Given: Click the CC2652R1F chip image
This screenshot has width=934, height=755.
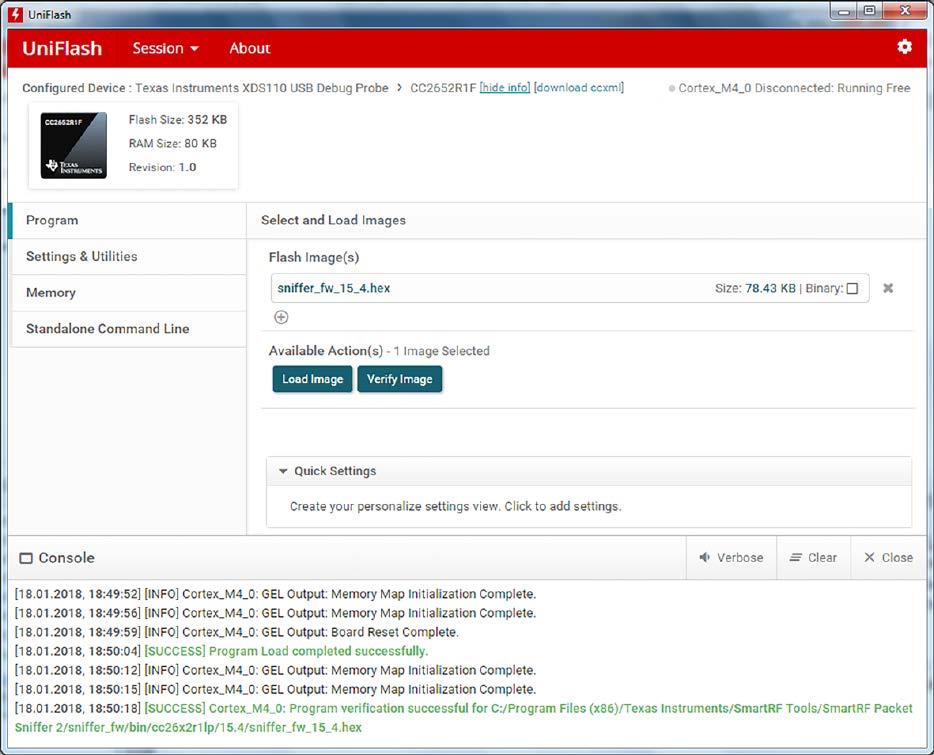Looking at the screenshot, I should click(74, 145).
